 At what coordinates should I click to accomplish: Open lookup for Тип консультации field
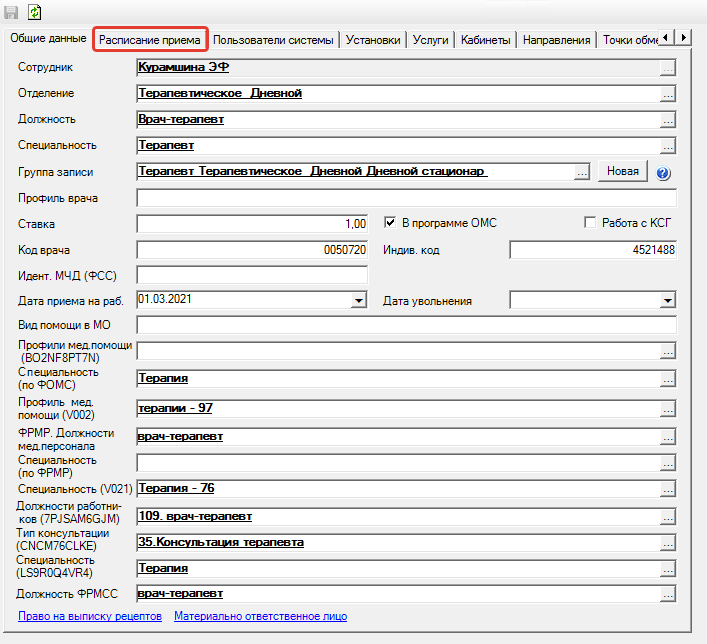pyautogui.click(x=668, y=543)
